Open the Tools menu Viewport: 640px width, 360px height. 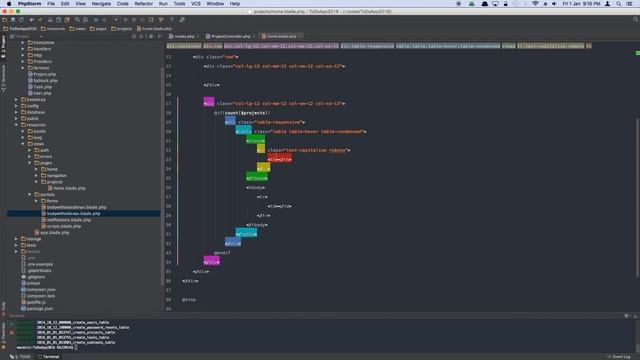point(179,4)
